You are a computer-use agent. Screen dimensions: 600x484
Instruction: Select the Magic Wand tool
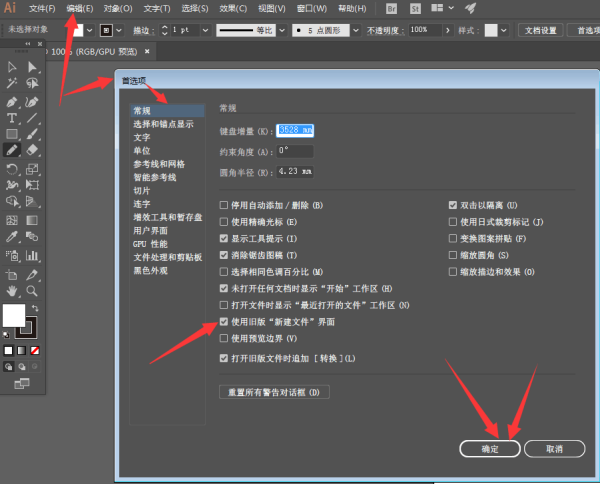point(12,84)
